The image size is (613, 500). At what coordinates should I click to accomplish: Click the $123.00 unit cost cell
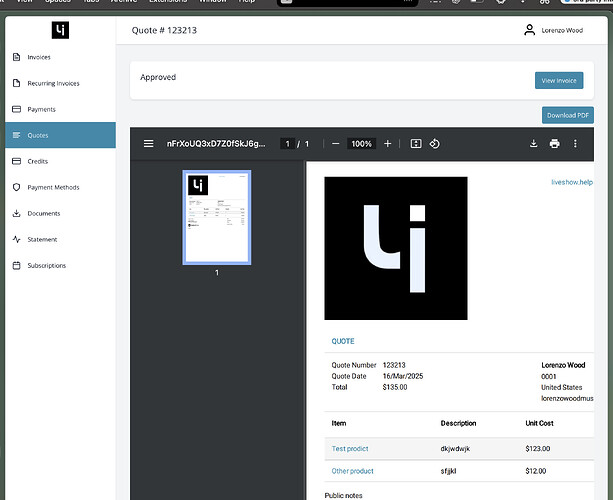[538, 449]
